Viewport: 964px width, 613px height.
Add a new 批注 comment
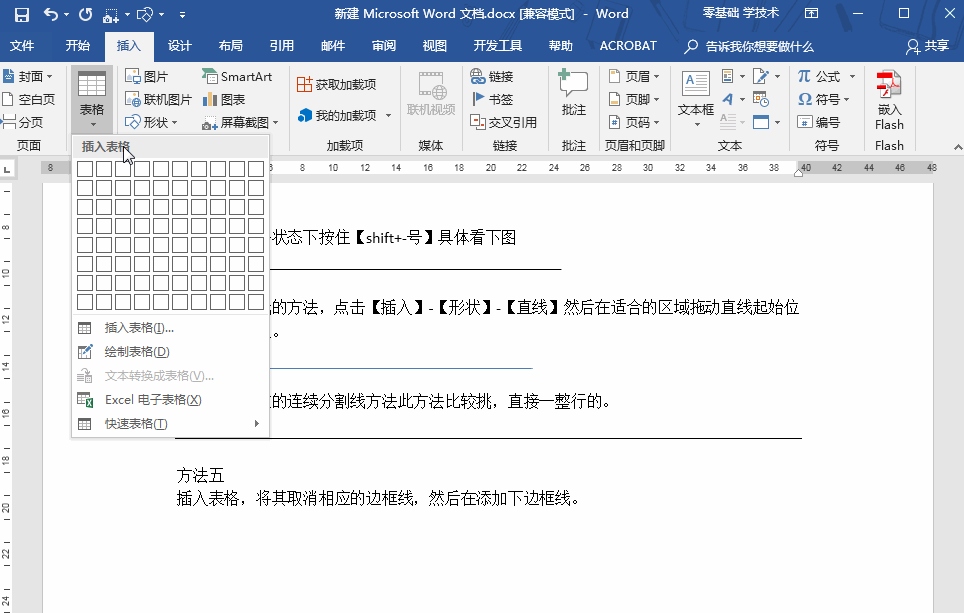click(x=573, y=93)
